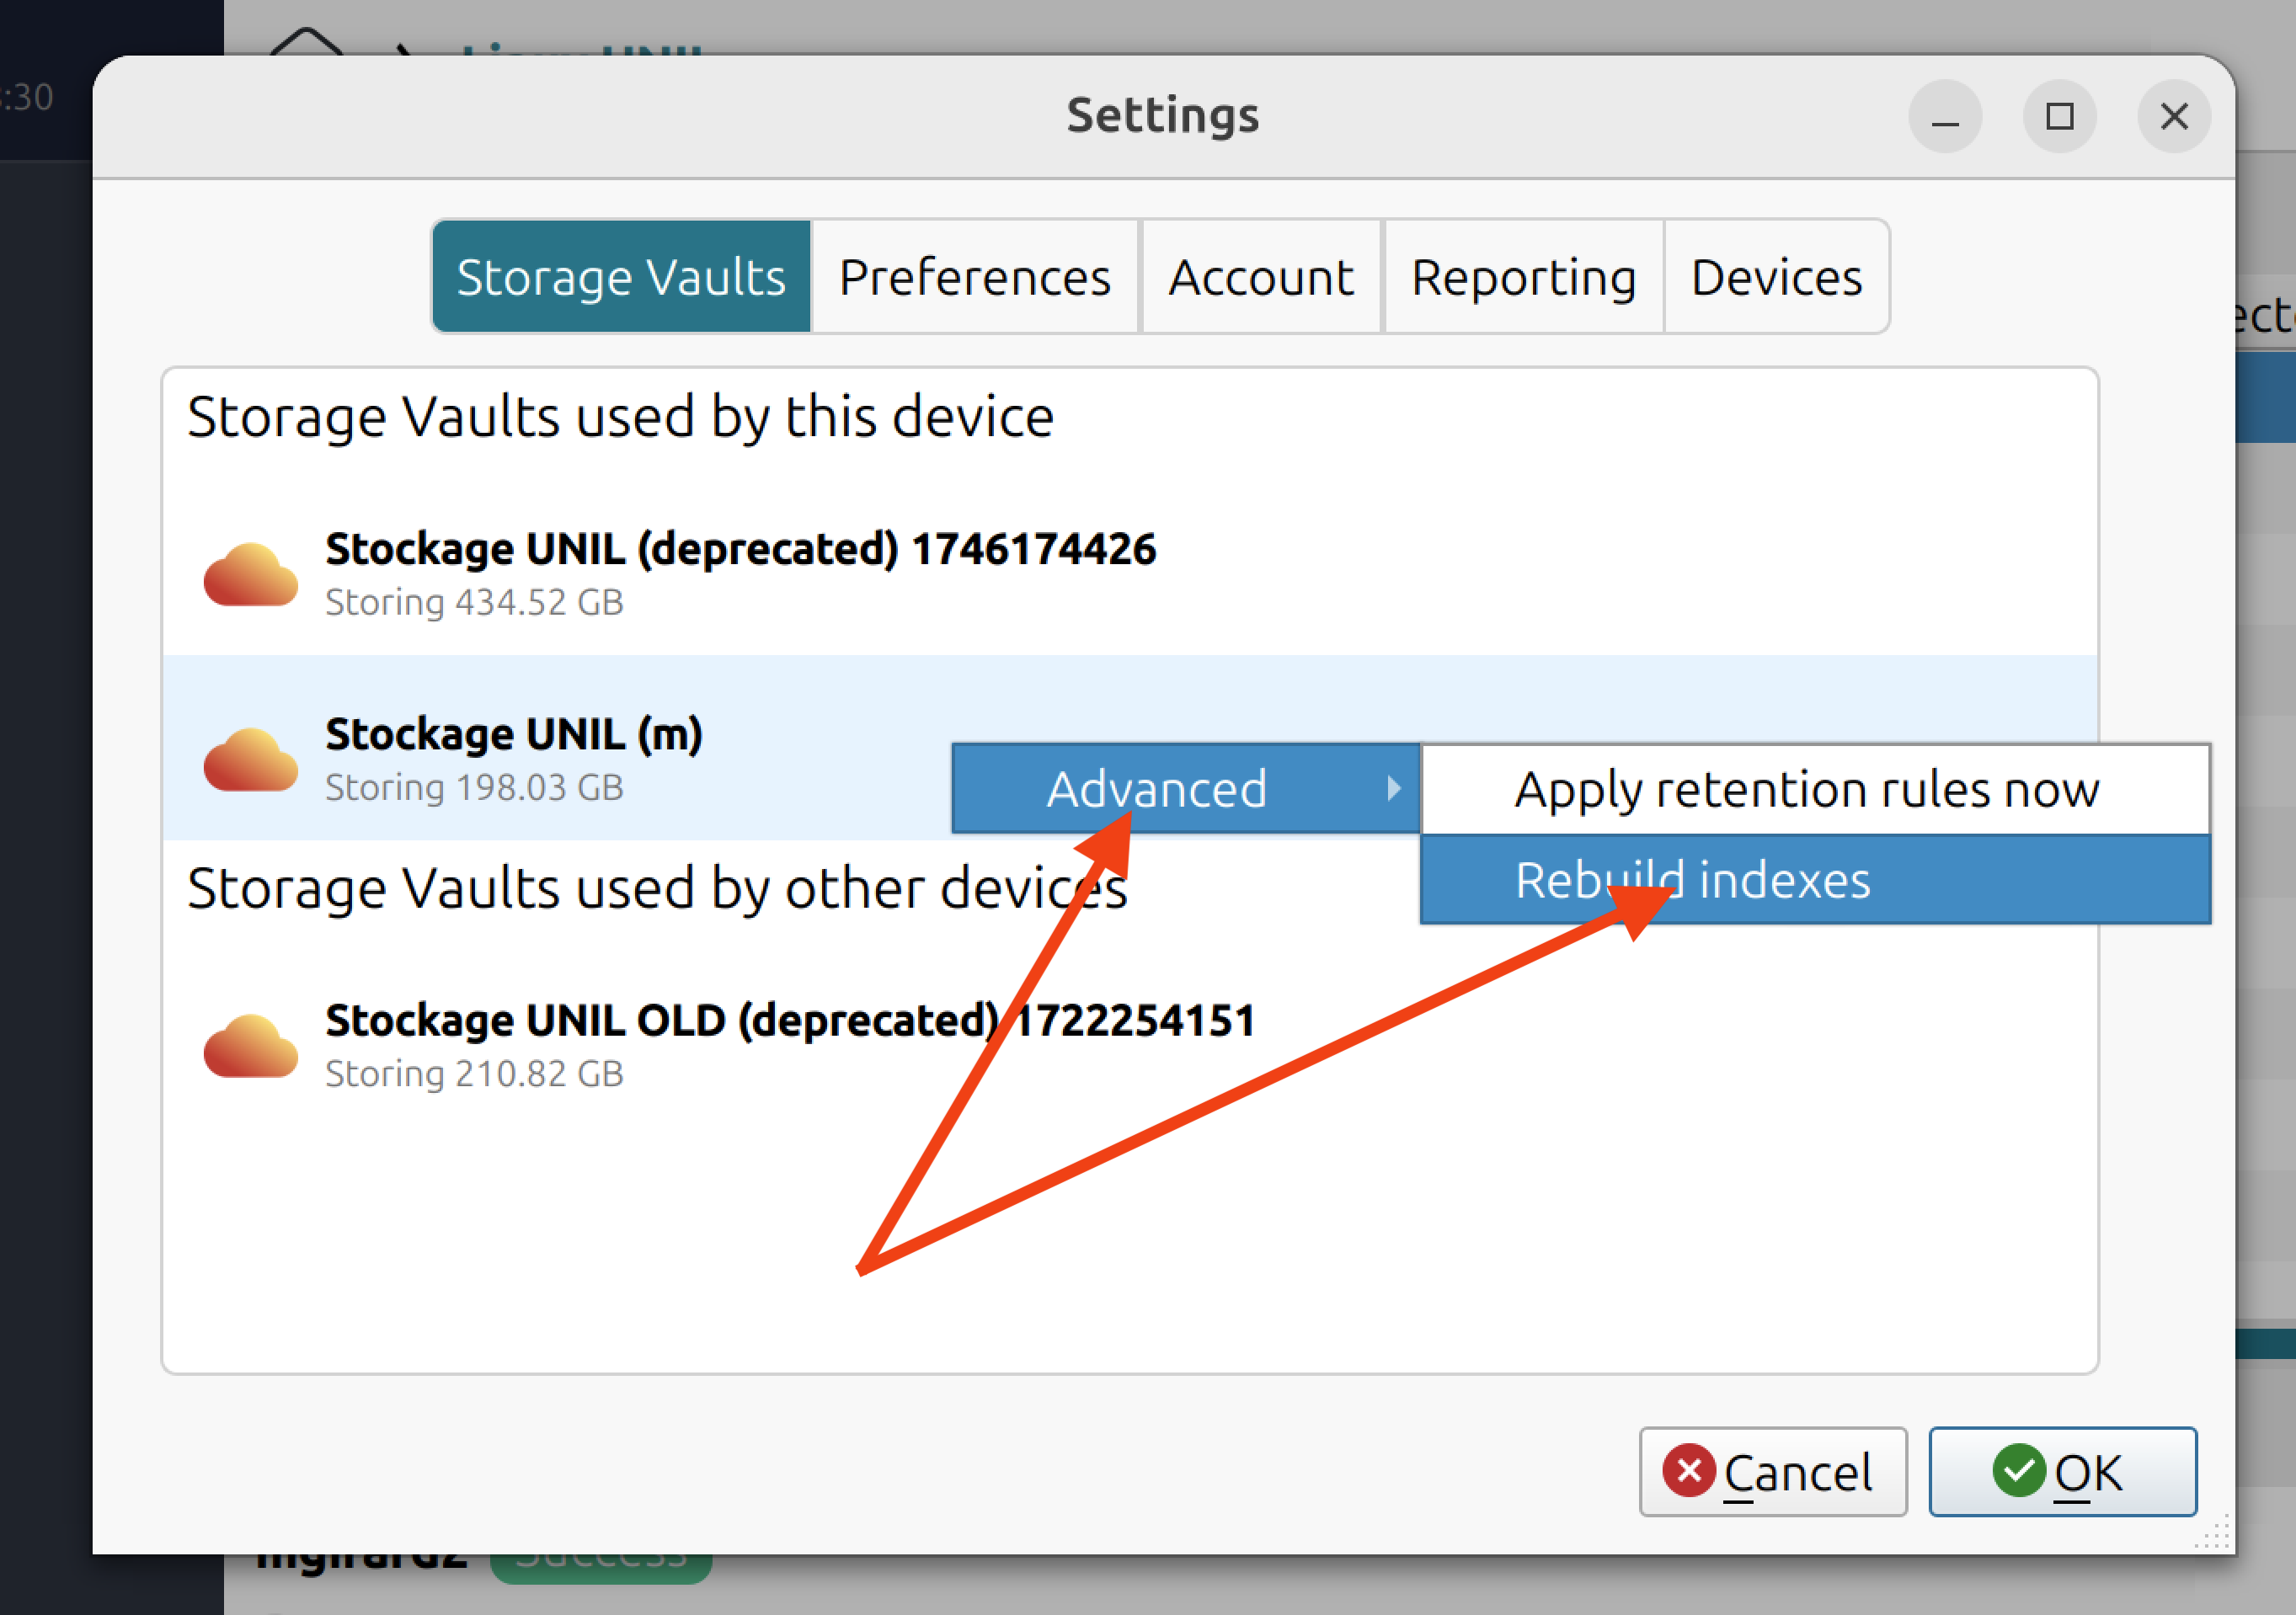The width and height of the screenshot is (2296, 1615).
Task: Close the Settings dialog window
Action: [x=2173, y=116]
